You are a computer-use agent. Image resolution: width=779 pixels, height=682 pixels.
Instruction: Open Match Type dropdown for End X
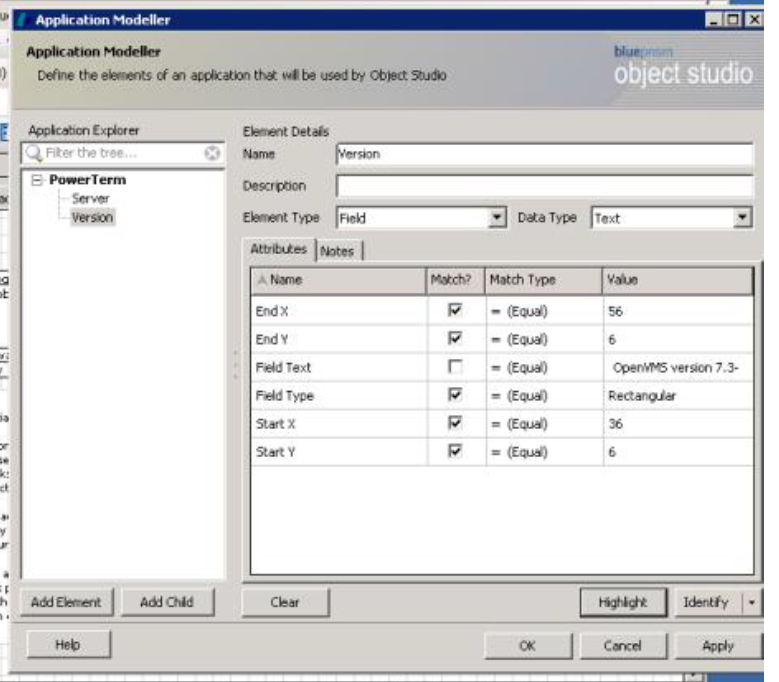544,311
